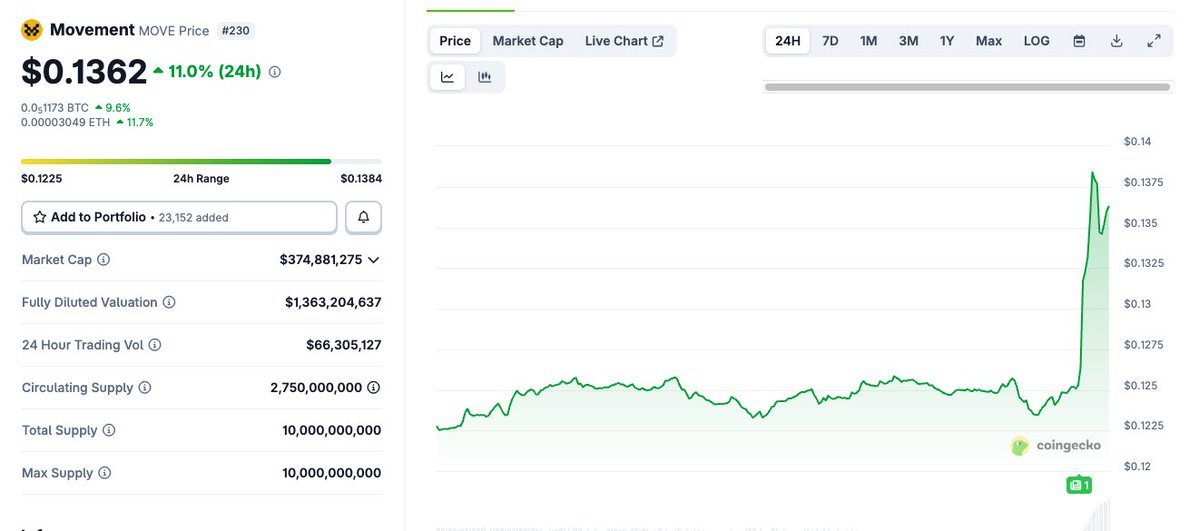Expand chart to fullscreen
Image resolution: width=1199 pixels, height=531 pixels.
[1154, 41]
